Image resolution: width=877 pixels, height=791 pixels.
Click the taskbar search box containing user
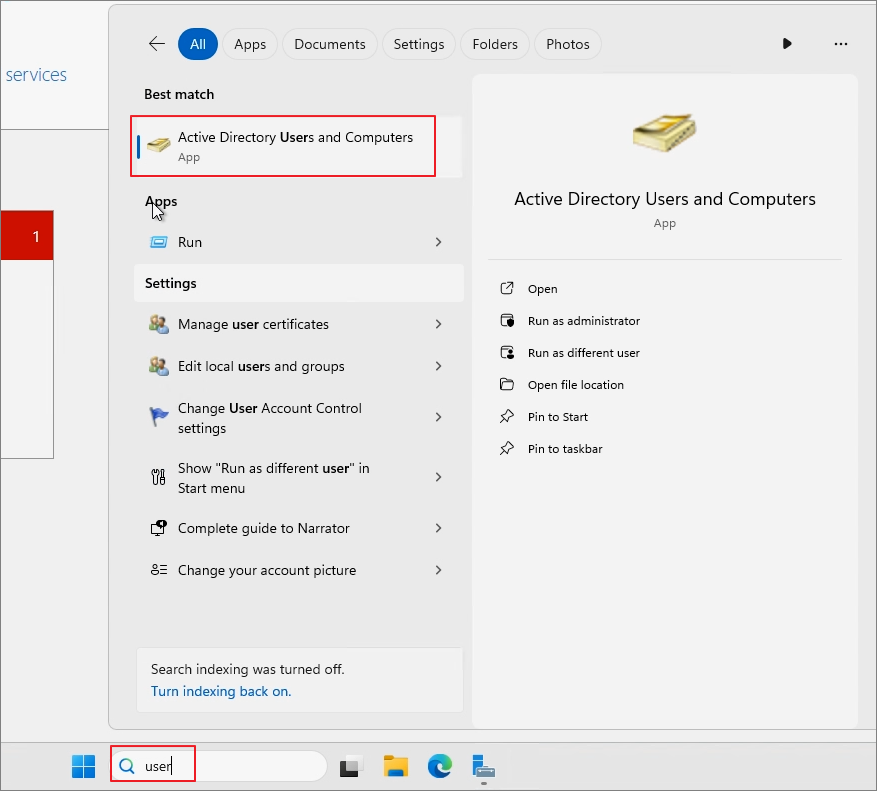219,766
